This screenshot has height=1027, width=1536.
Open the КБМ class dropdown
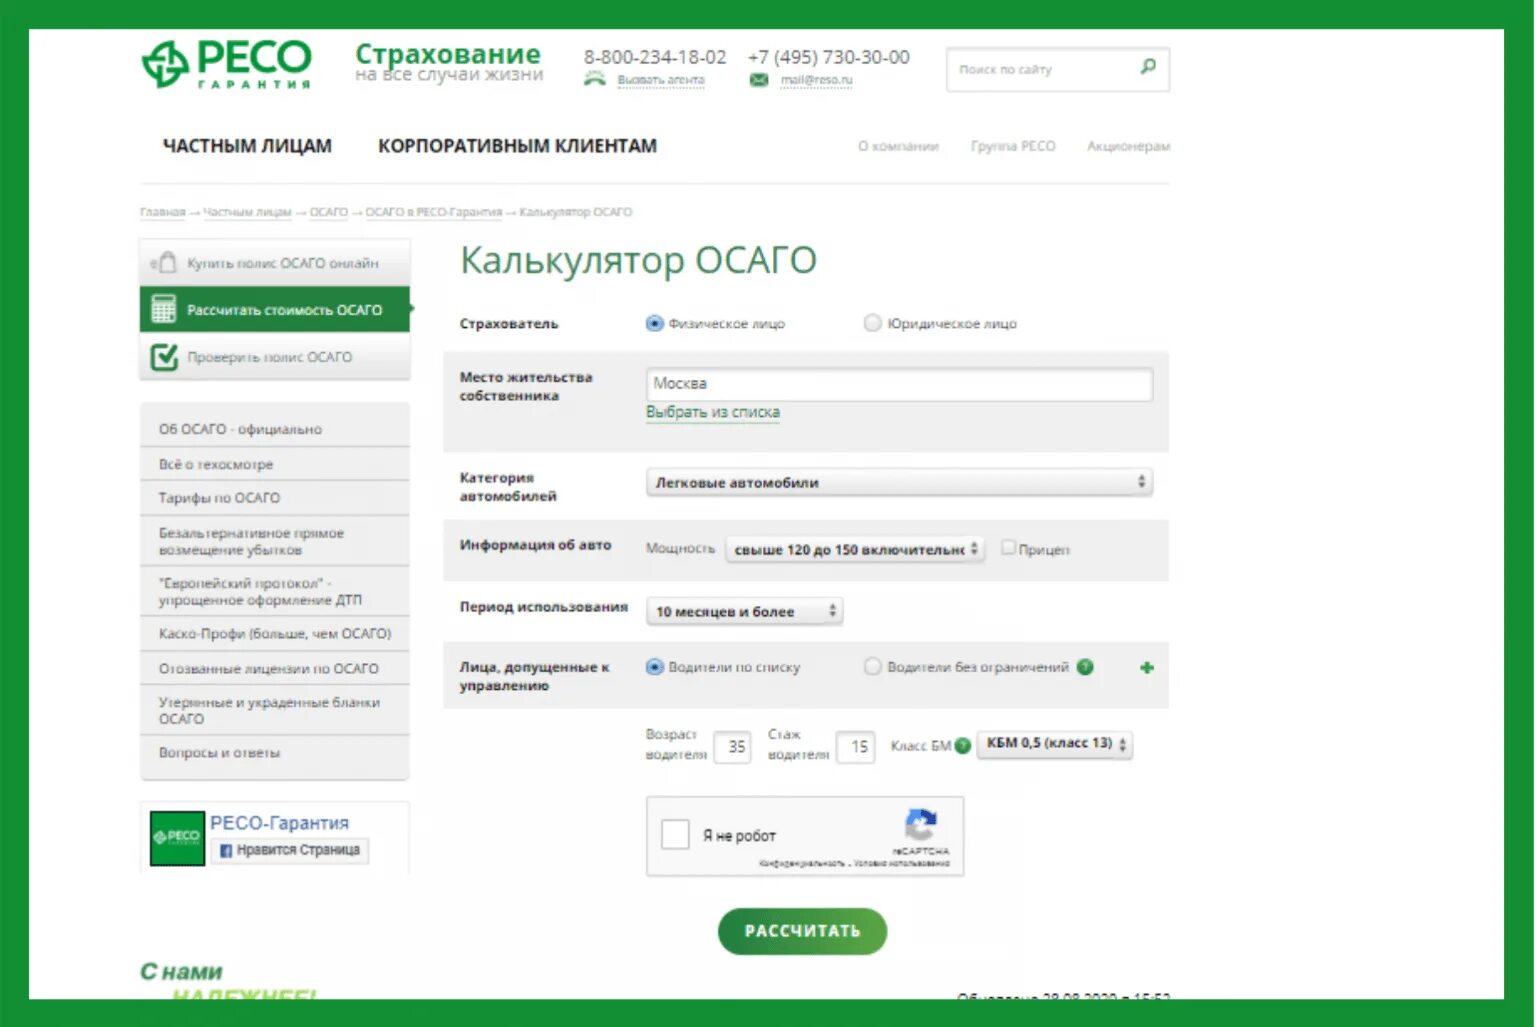pyautogui.click(x=1055, y=744)
